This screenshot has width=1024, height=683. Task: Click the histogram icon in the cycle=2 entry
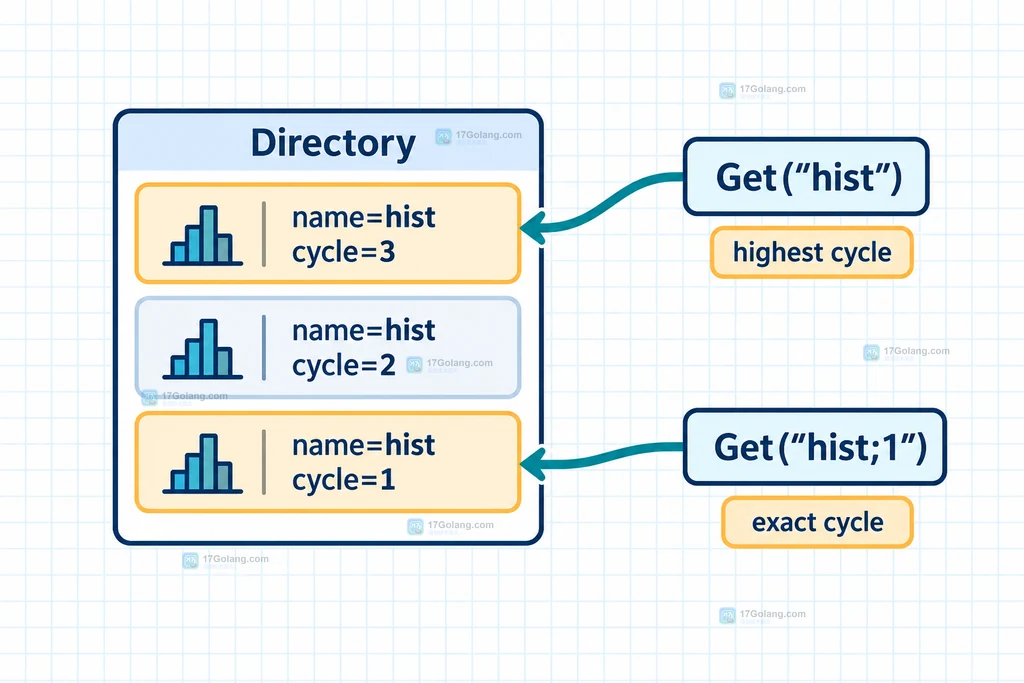coord(202,349)
